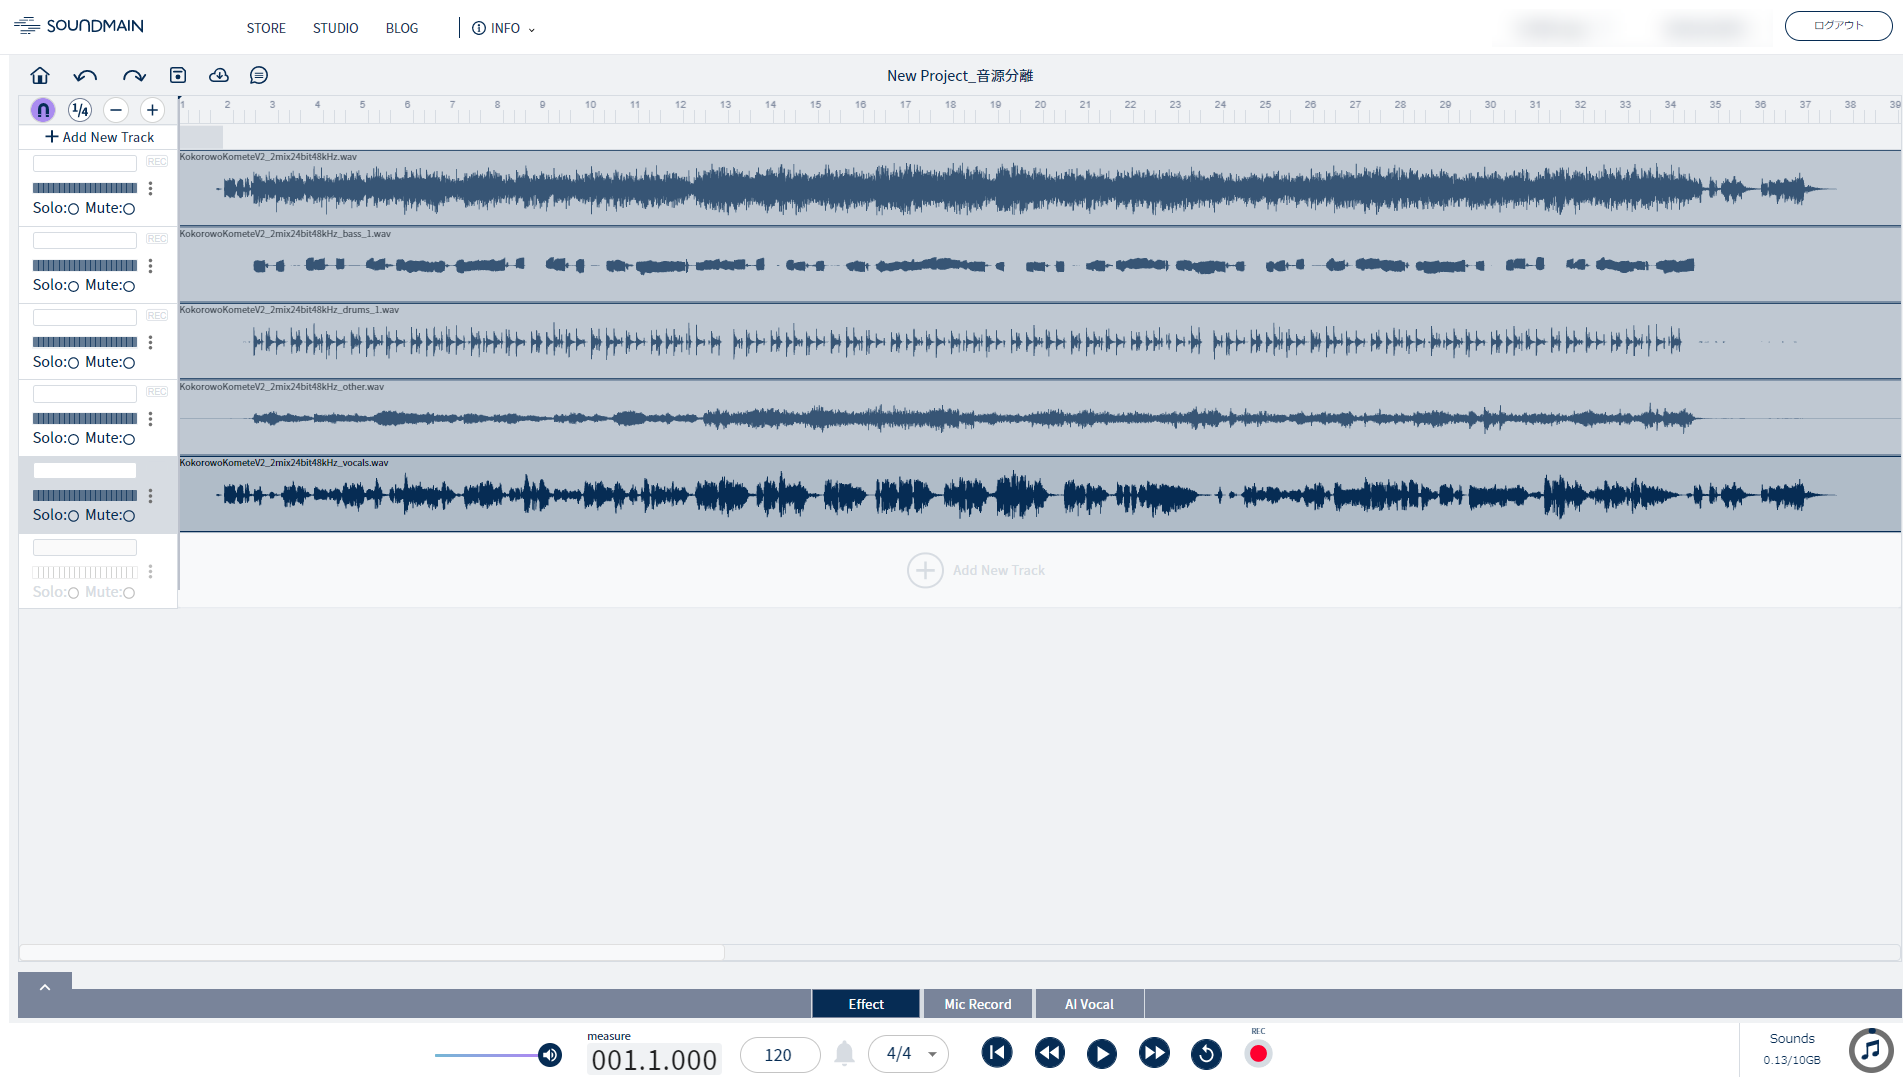This screenshot has height=1079, width=1903.
Task: Click Add New Track above the track list
Action: coord(99,137)
